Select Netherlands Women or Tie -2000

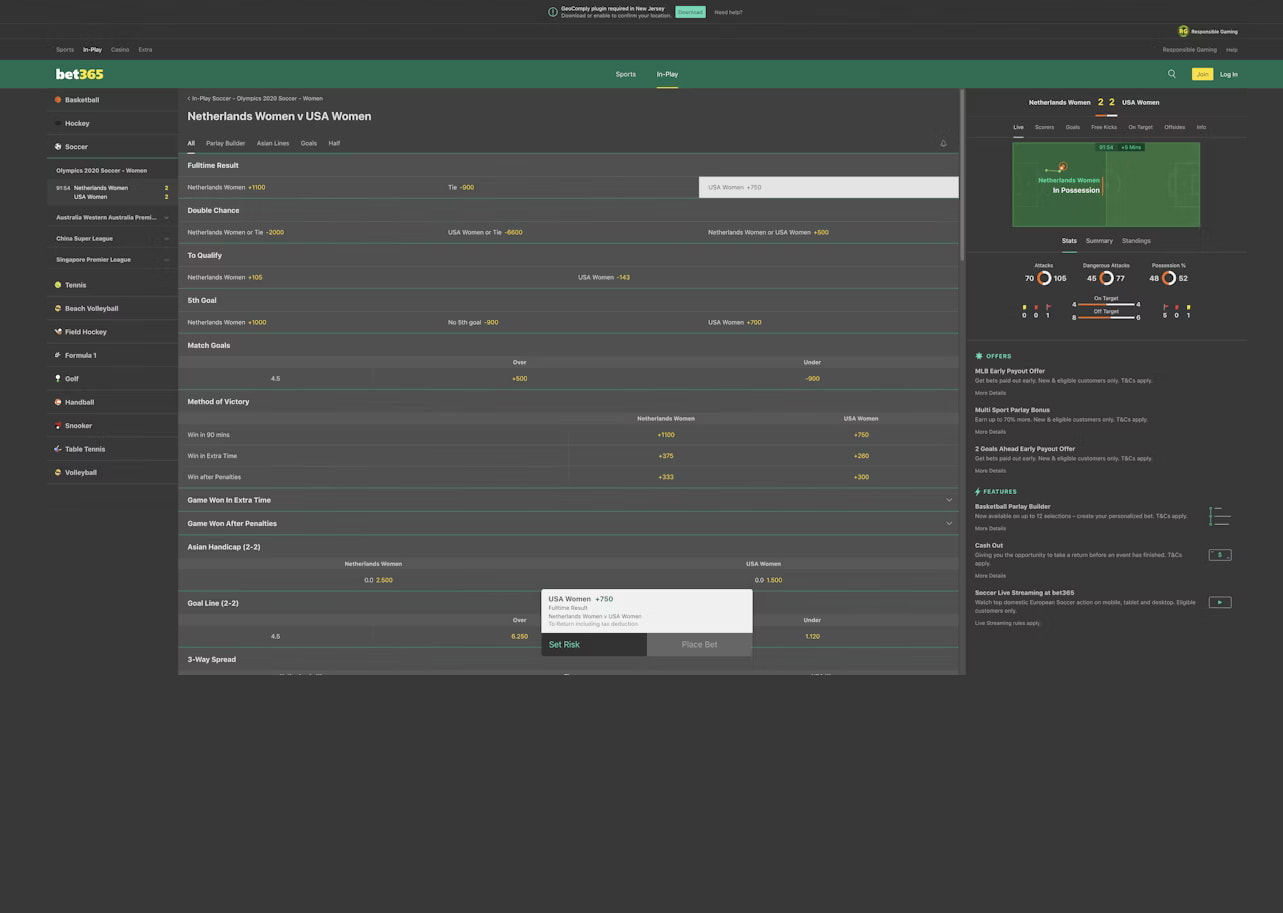[x=309, y=232]
